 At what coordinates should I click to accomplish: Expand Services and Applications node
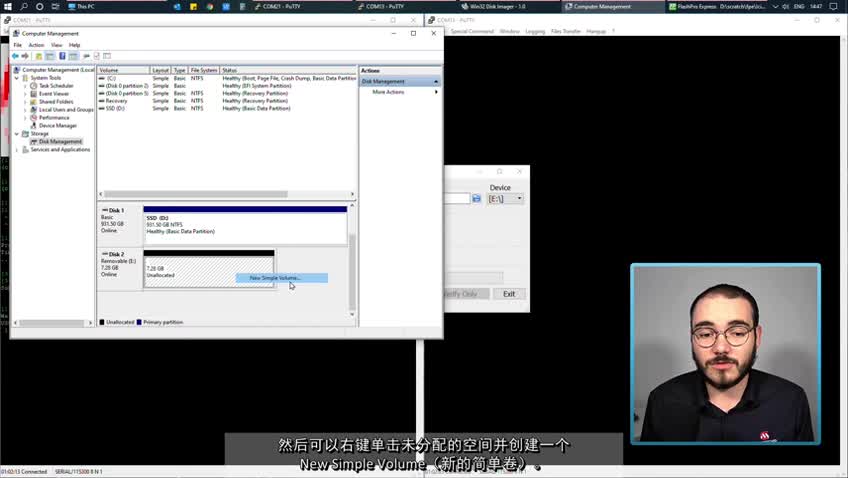pyautogui.click(x=17, y=150)
